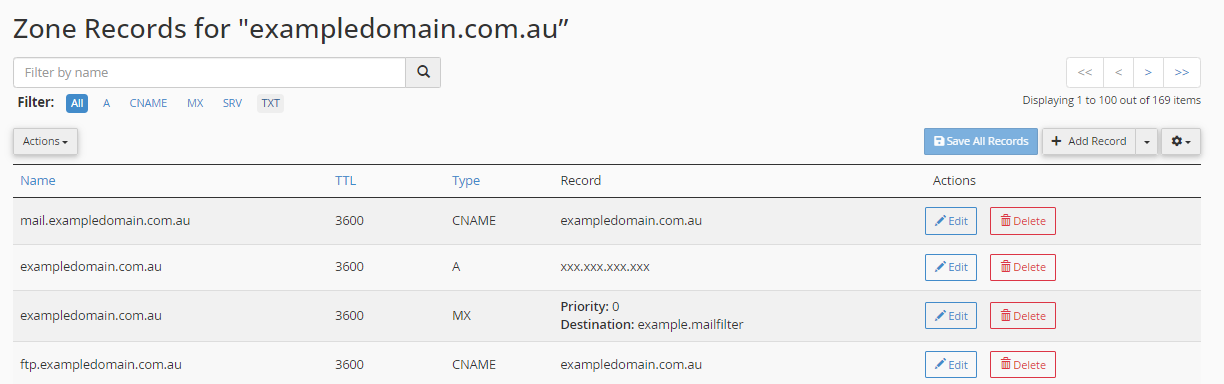The height and width of the screenshot is (384, 1224).
Task: Save All Records
Action: [981, 141]
